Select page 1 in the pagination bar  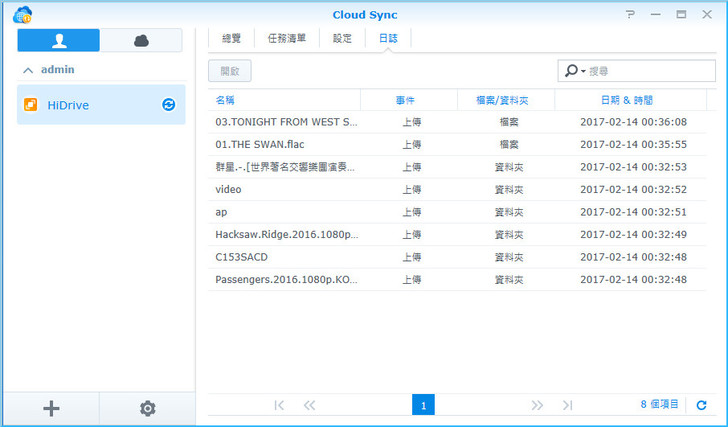click(423, 405)
